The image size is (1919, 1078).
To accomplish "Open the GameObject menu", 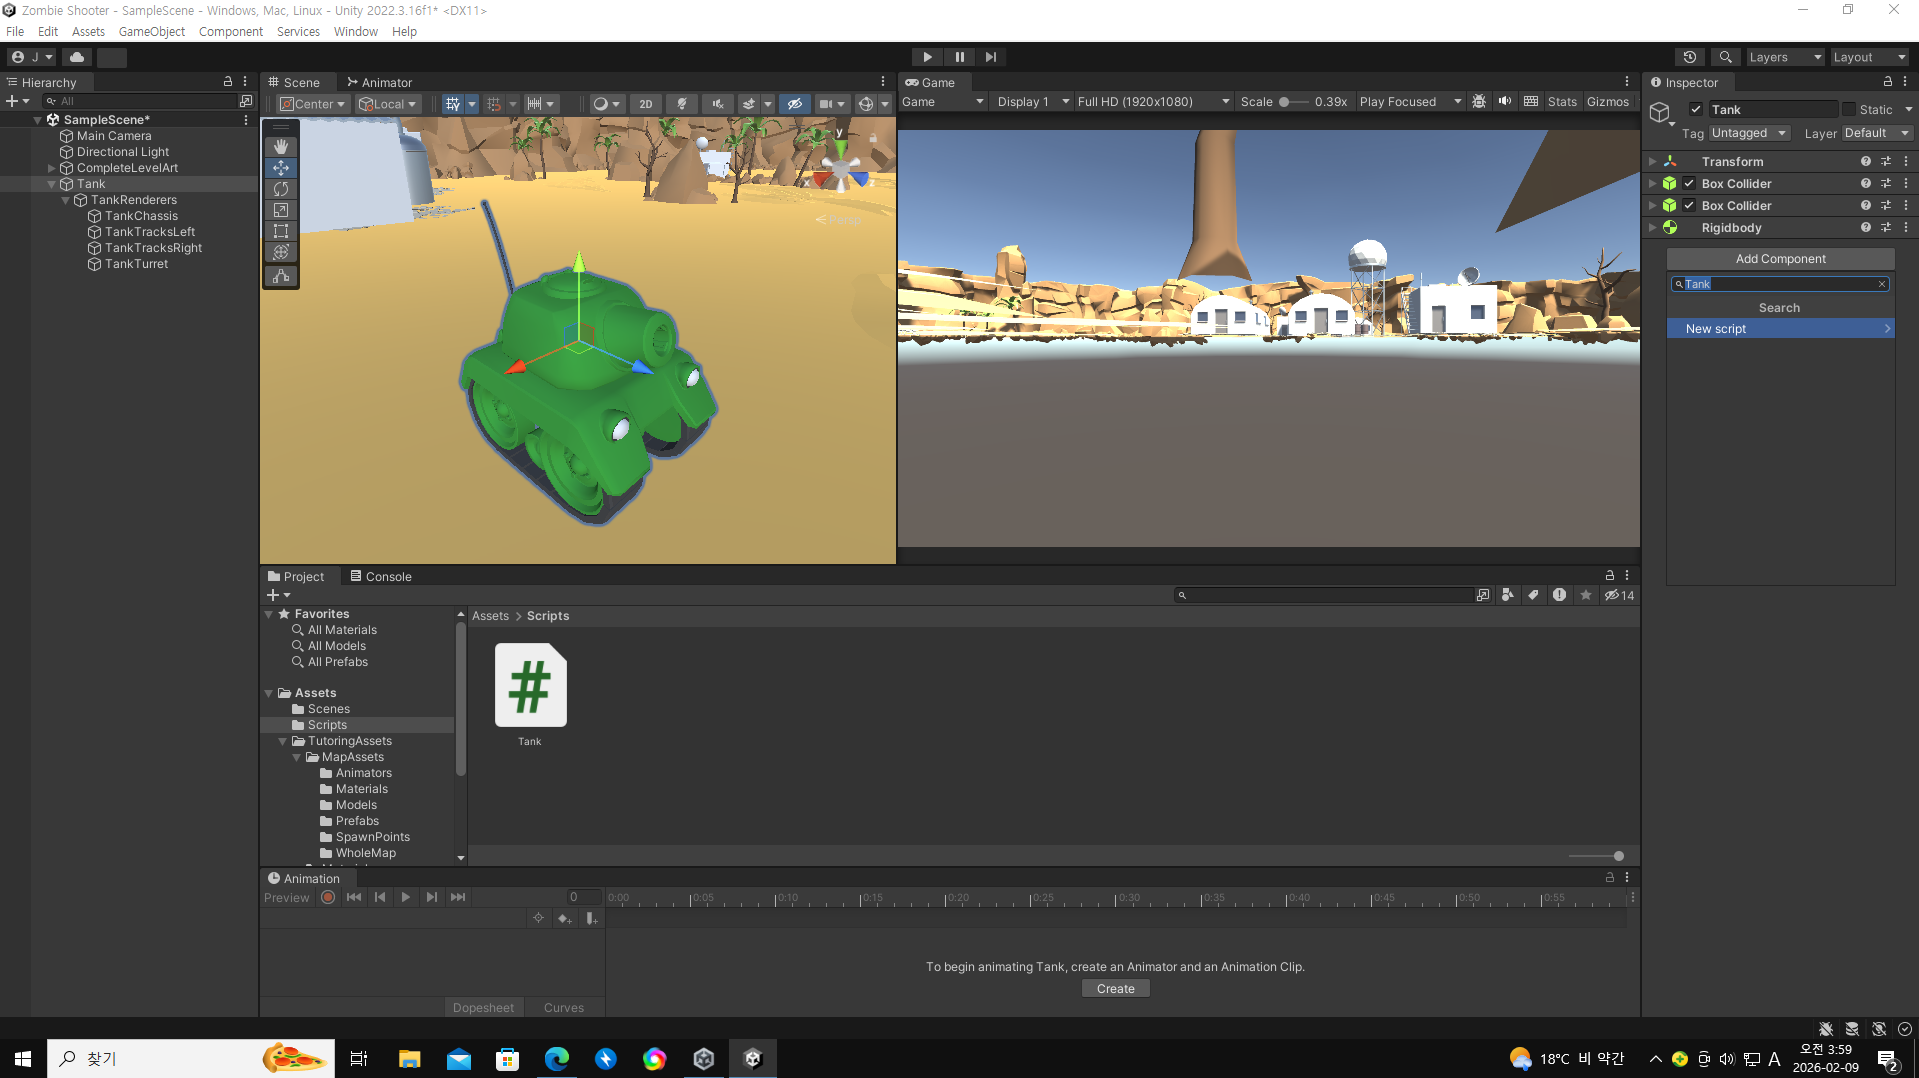I will [x=152, y=31].
